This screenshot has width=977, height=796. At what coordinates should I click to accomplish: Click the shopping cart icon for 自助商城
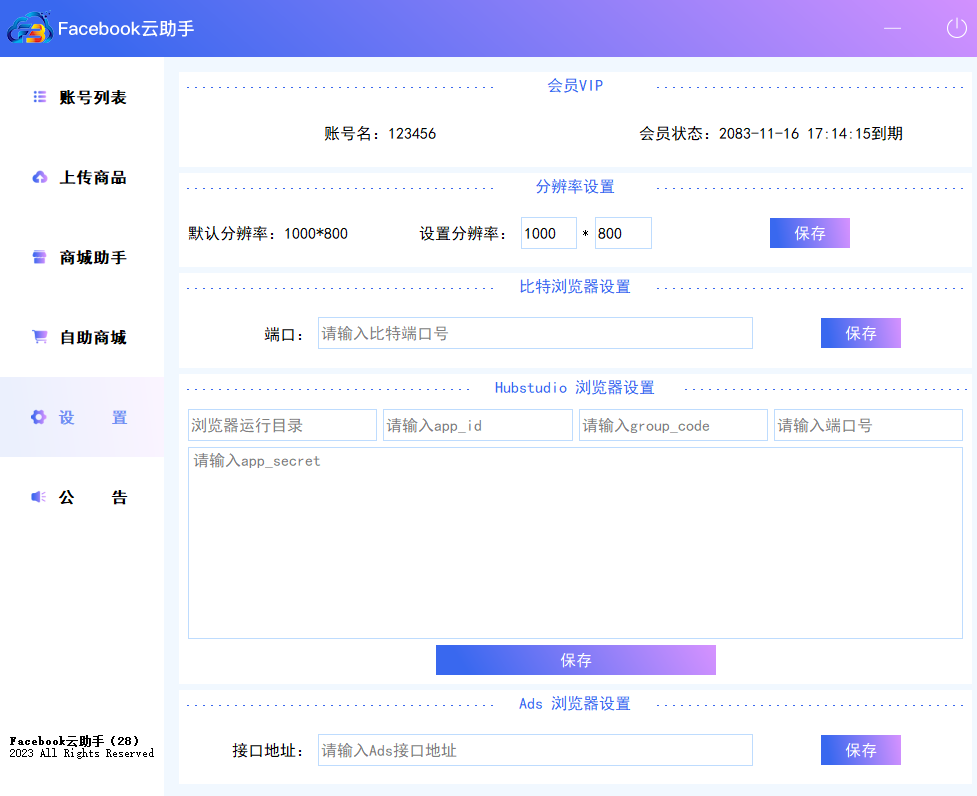pos(40,337)
